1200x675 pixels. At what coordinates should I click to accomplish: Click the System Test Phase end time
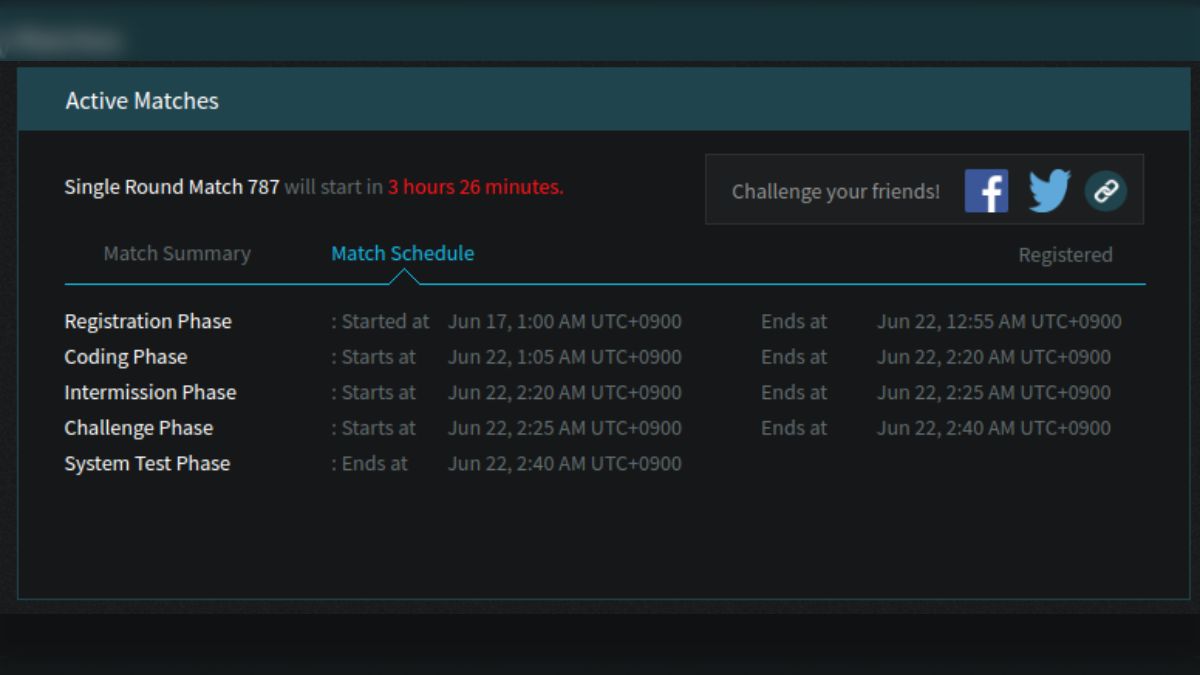pos(565,464)
